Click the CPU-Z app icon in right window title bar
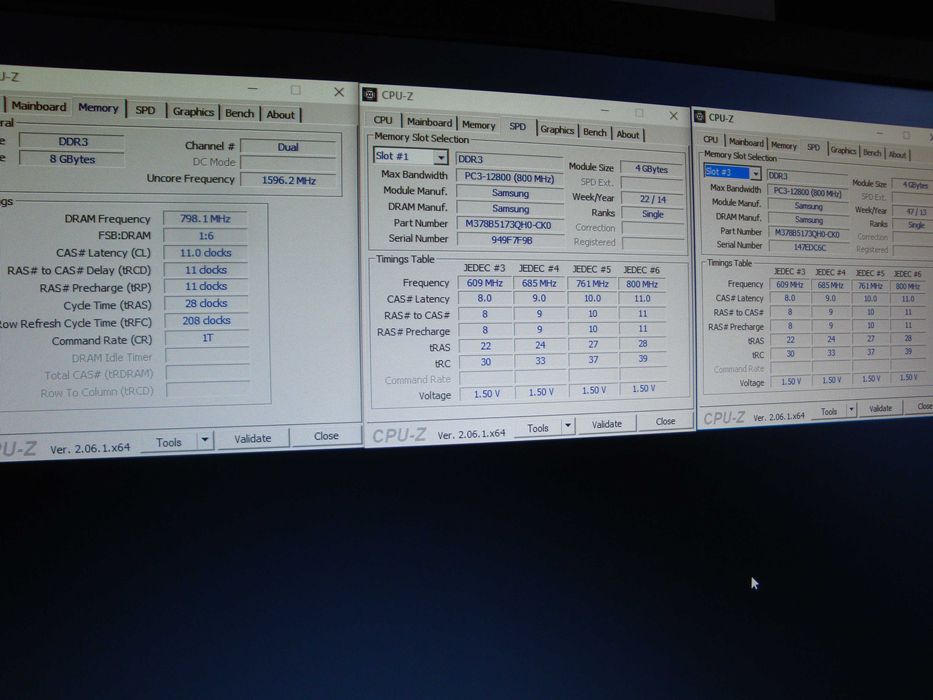Image resolution: width=933 pixels, height=700 pixels. pyautogui.click(x=700, y=117)
